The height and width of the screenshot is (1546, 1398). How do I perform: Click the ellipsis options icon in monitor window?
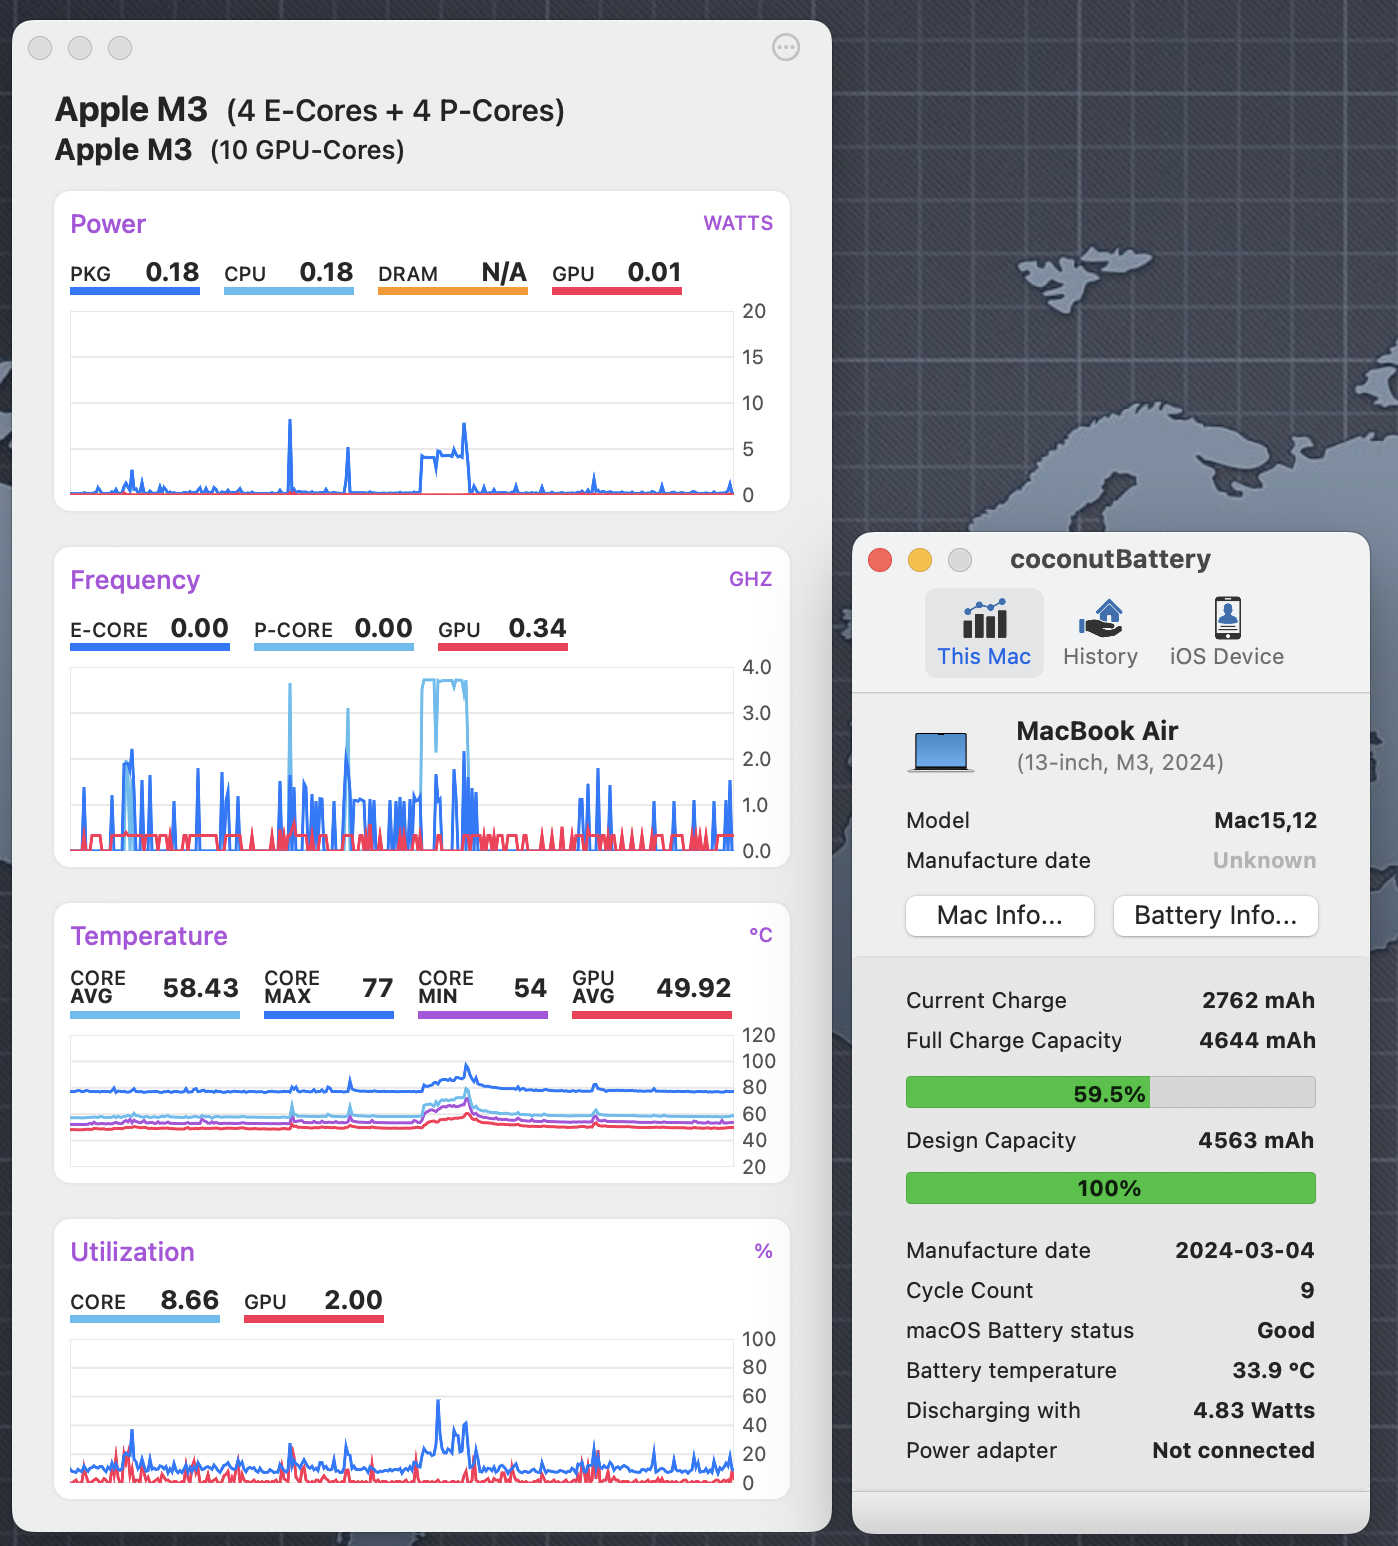point(786,47)
